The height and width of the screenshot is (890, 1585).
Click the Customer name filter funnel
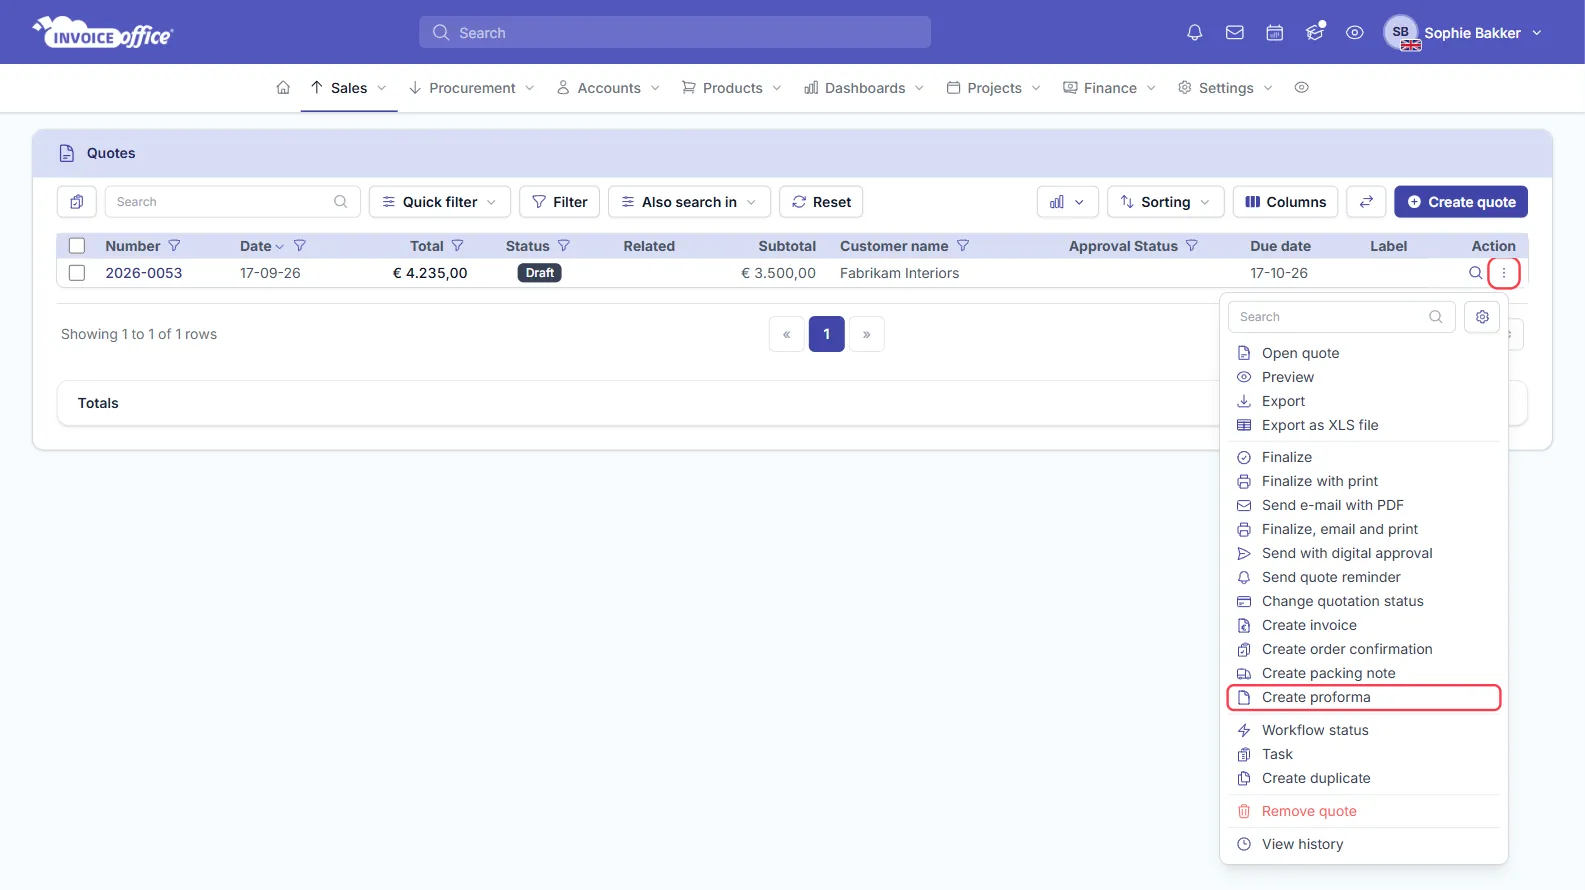click(x=963, y=246)
